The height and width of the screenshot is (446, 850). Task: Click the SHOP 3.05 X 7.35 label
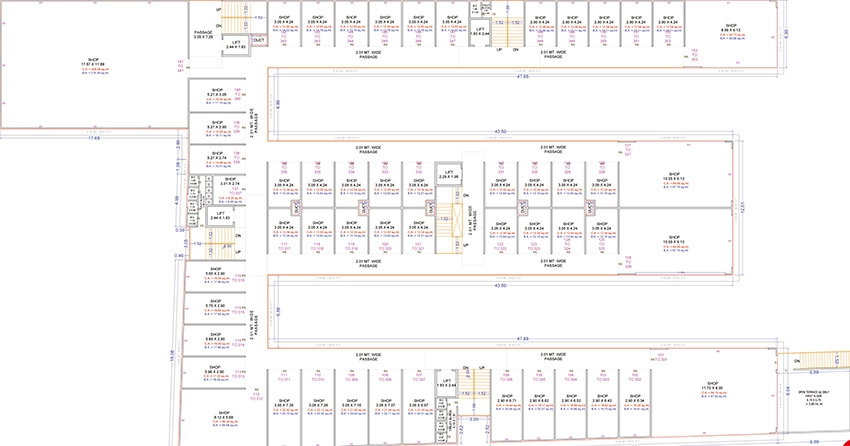pyautogui.click(x=285, y=403)
